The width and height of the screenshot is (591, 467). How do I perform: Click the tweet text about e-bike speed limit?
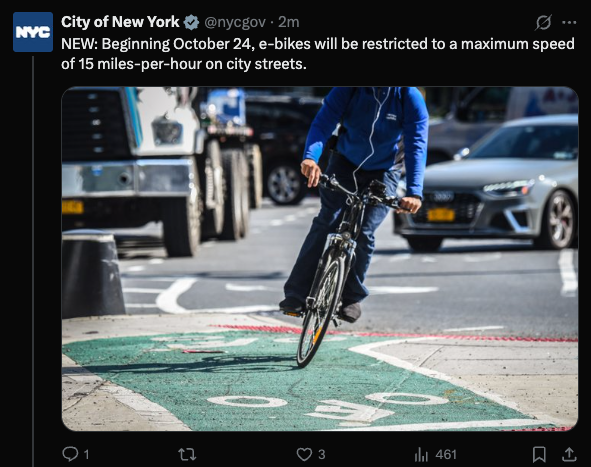[x=318, y=54]
